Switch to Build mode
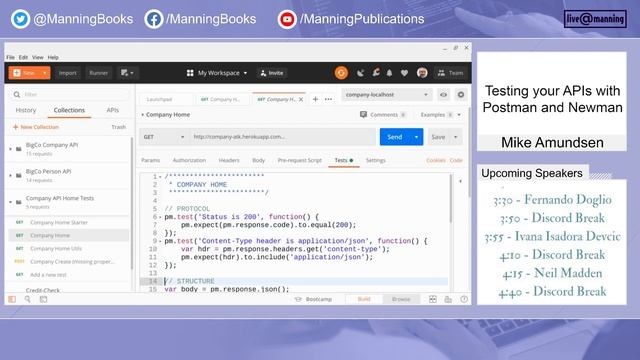640x360 pixels. [364, 299]
